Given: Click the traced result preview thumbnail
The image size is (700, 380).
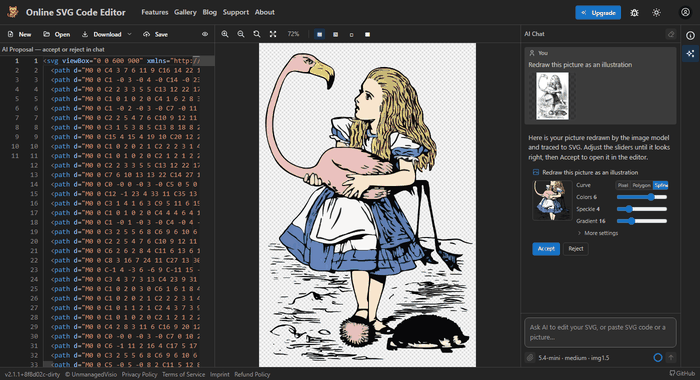Looking at the screenshot, I should [x=552, y=200].
